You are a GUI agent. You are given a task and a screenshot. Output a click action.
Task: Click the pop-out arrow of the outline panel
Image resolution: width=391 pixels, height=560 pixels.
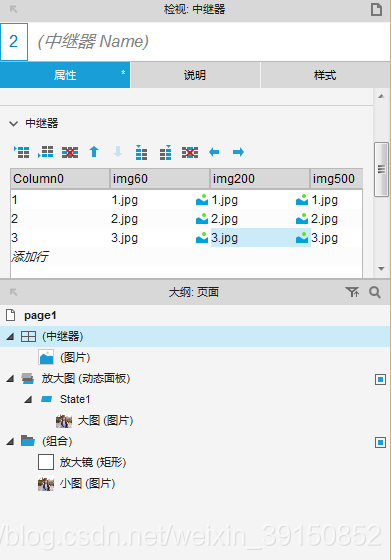click(14, 292)
